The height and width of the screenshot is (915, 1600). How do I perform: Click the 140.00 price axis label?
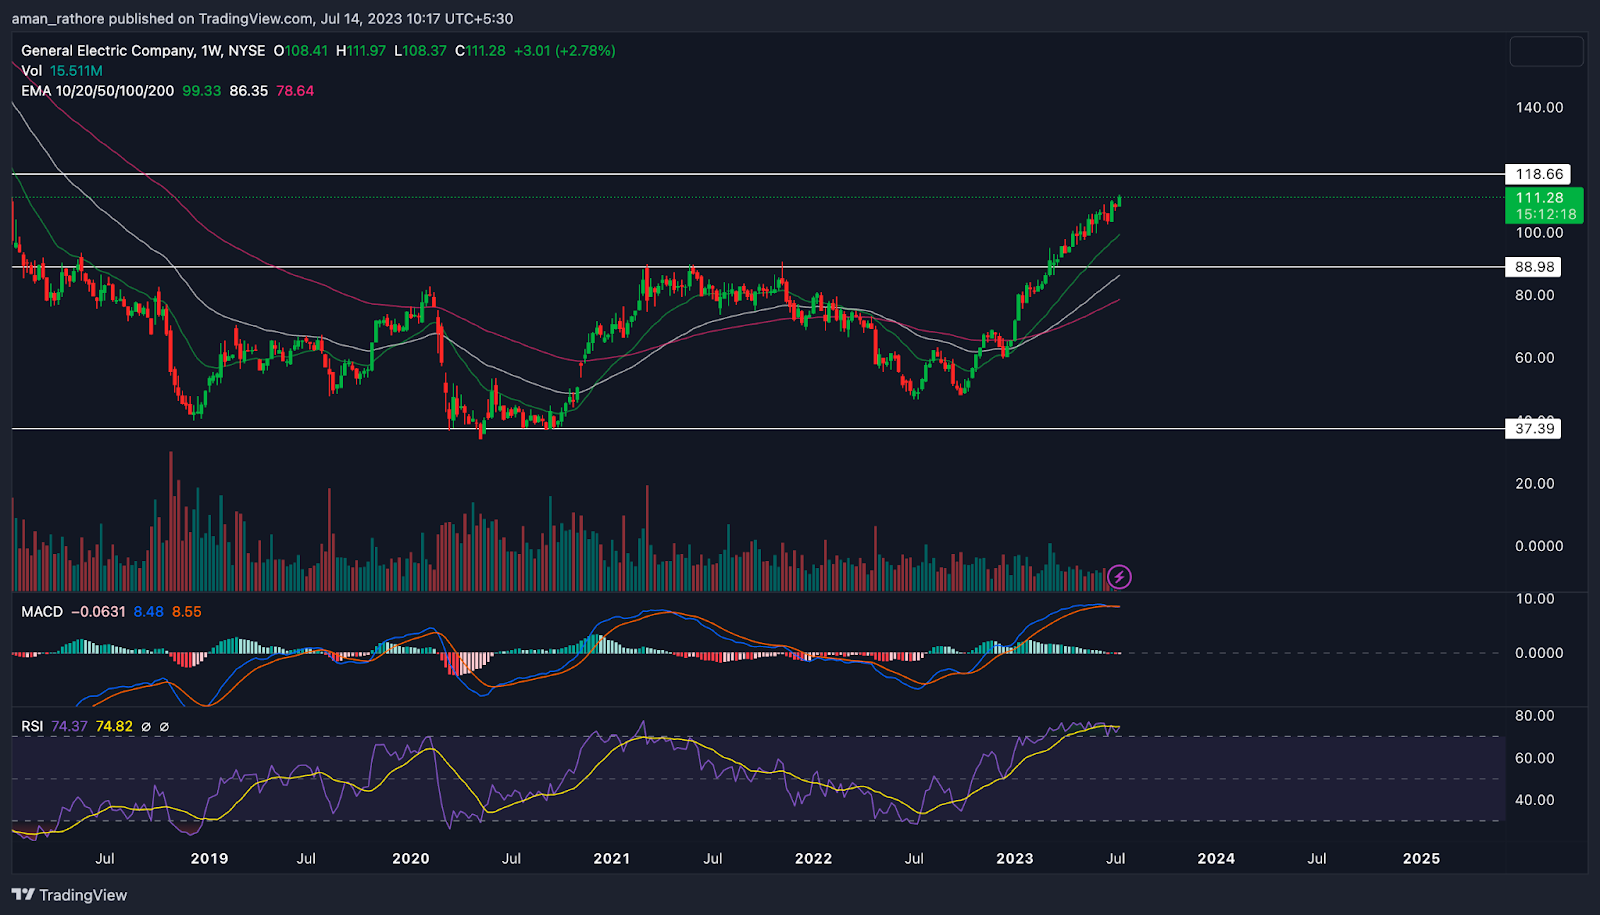(1539, 107)
